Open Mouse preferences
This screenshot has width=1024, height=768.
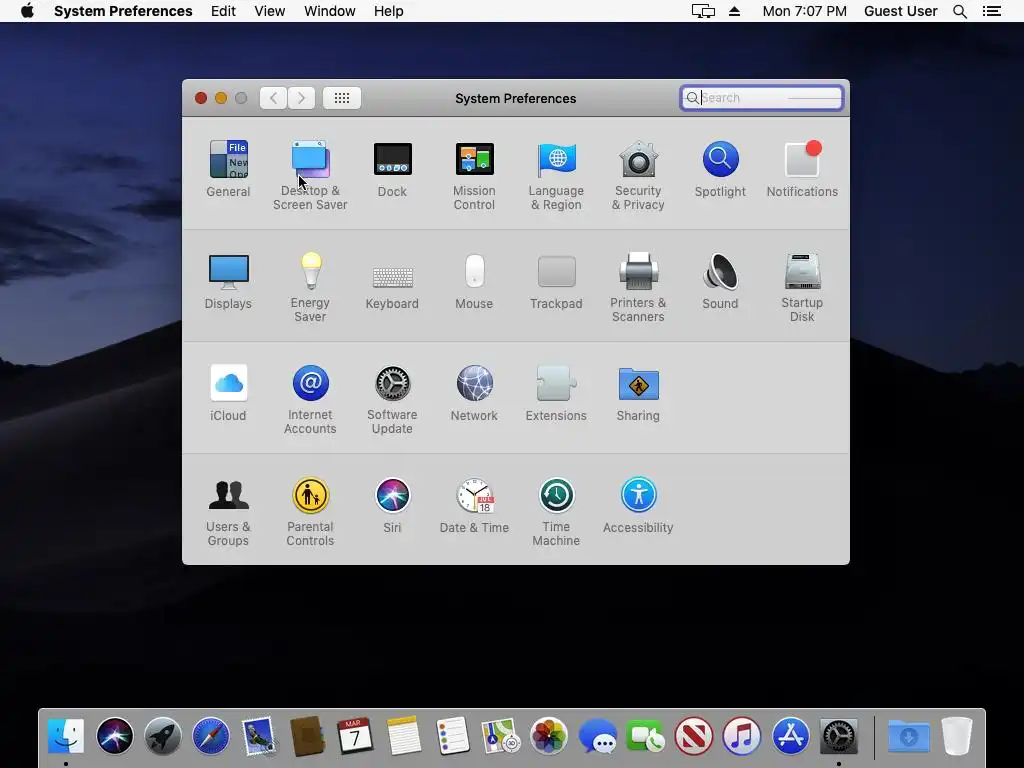(474, 281)
